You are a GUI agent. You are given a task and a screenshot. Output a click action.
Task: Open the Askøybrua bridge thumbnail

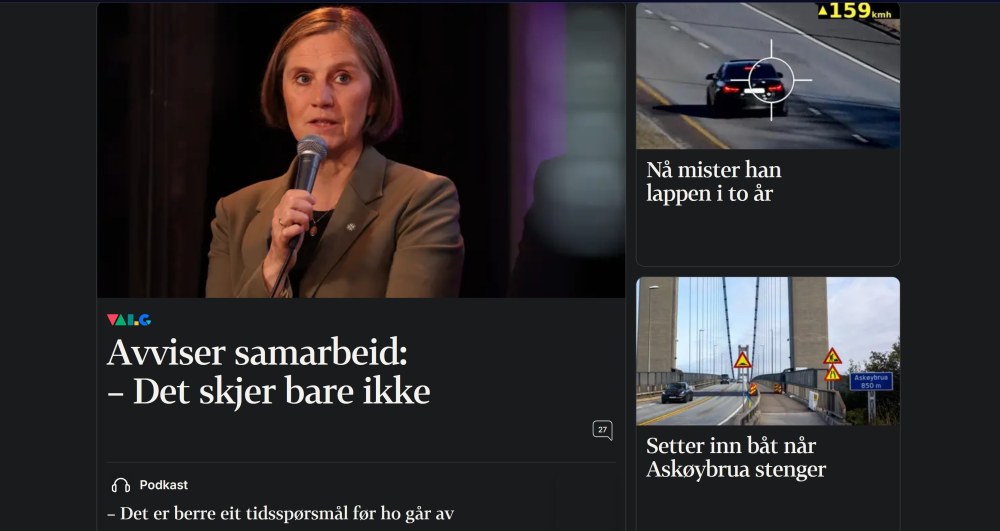768,351
